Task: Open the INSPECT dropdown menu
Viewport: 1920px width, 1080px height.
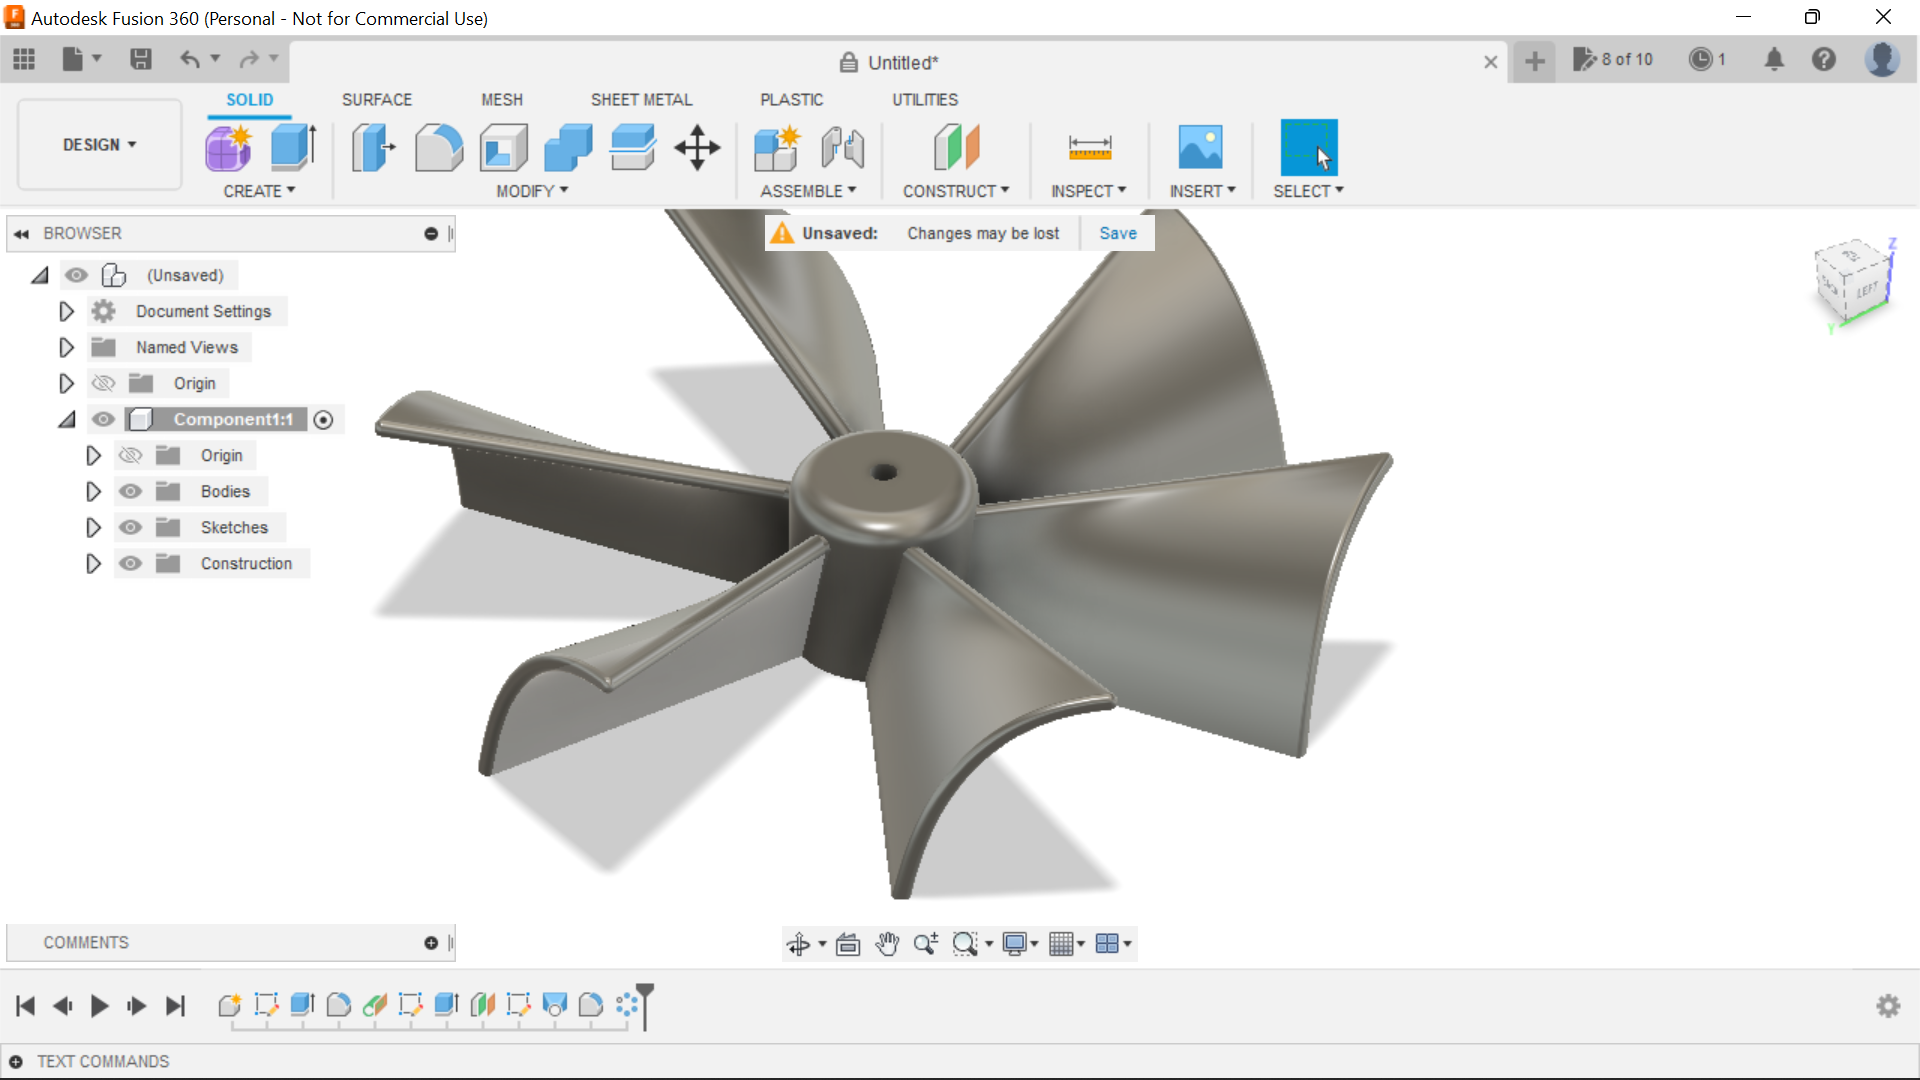Action: coord(1088,191)
